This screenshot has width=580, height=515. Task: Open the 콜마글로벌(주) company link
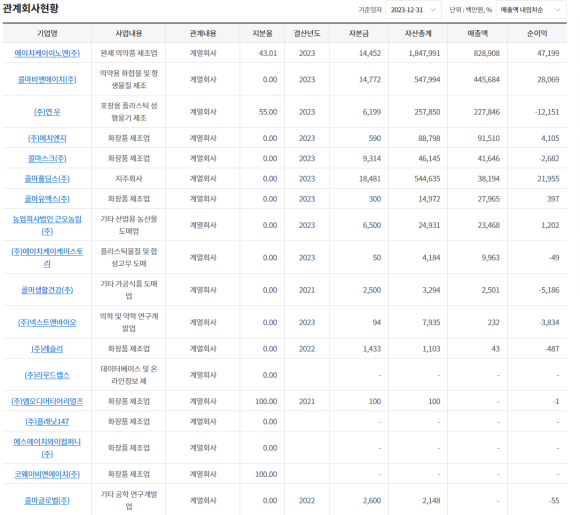[x=47, y=500]
